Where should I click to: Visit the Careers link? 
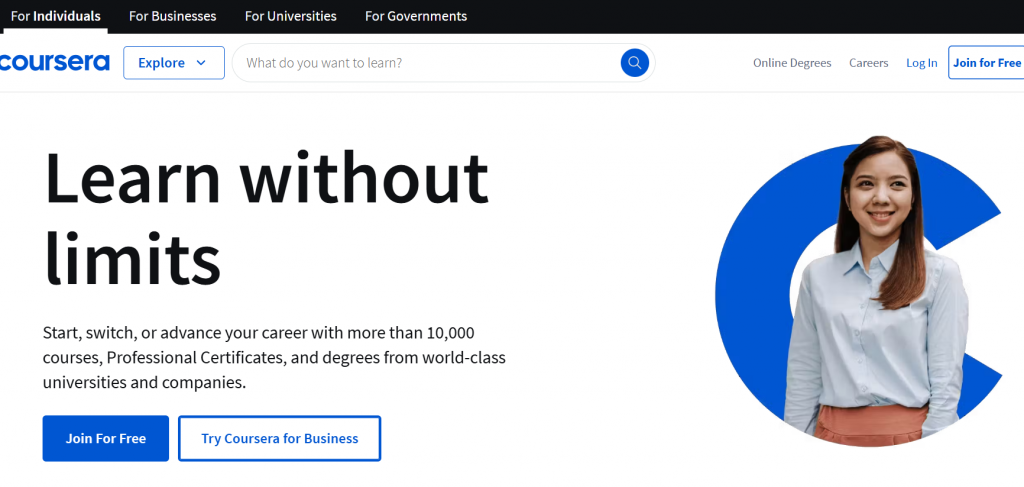[869, 63]
